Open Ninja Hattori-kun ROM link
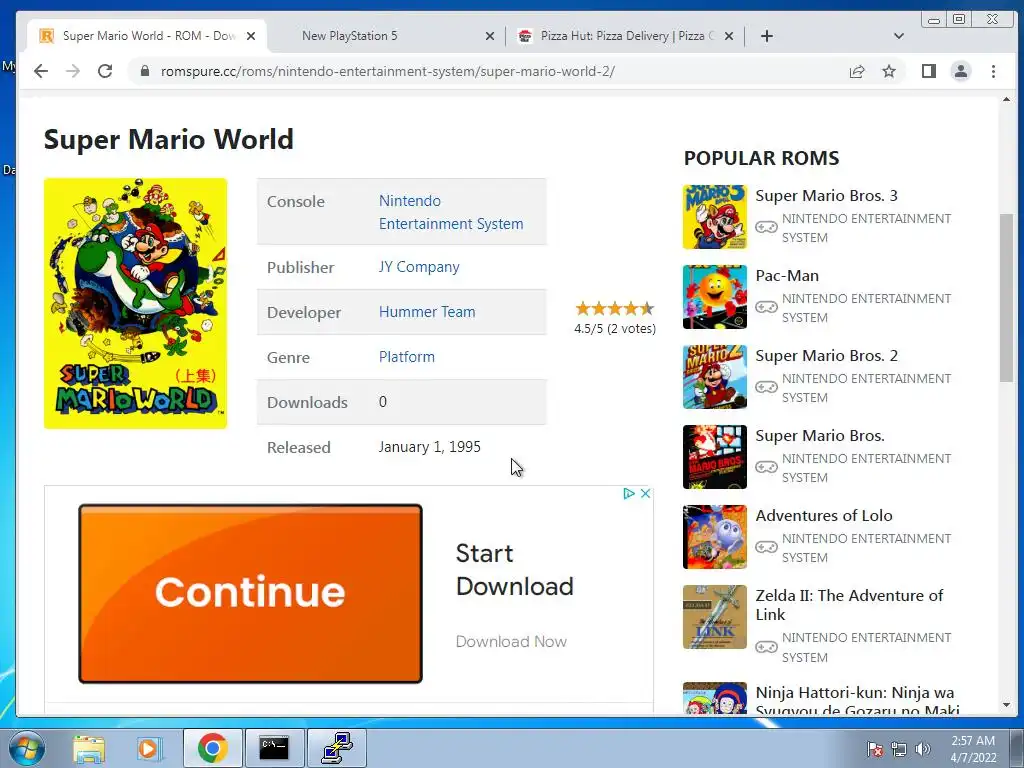 tap(857, 701)
